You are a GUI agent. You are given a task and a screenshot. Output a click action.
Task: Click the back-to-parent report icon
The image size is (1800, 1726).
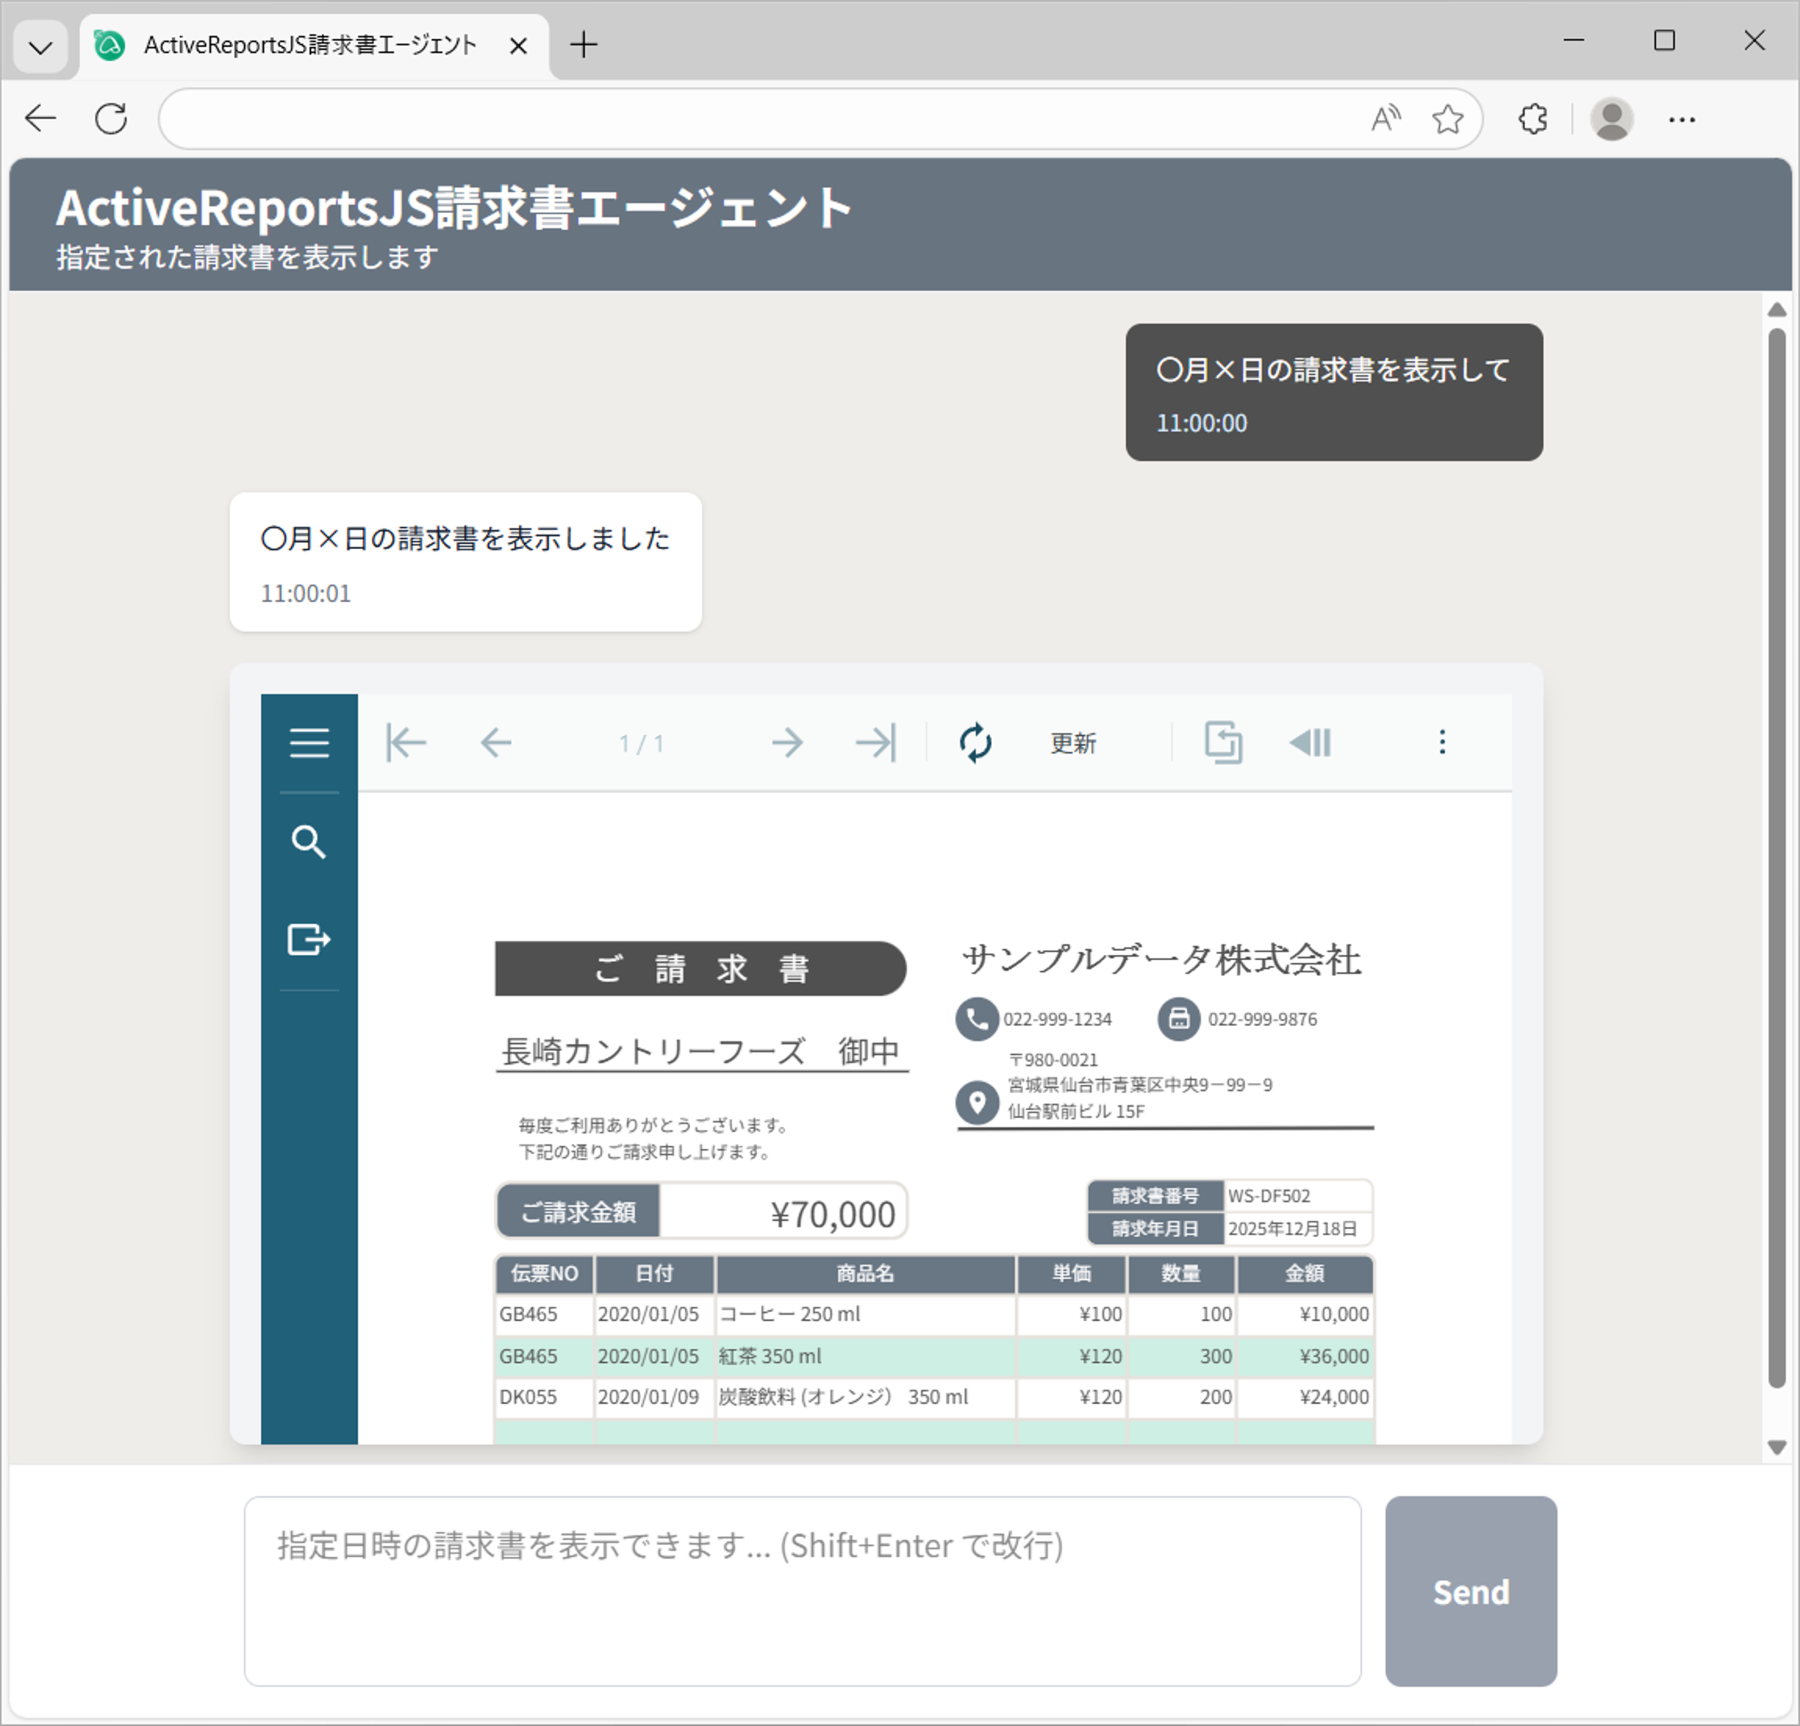pyautogui.click(x=1223, y=743)
